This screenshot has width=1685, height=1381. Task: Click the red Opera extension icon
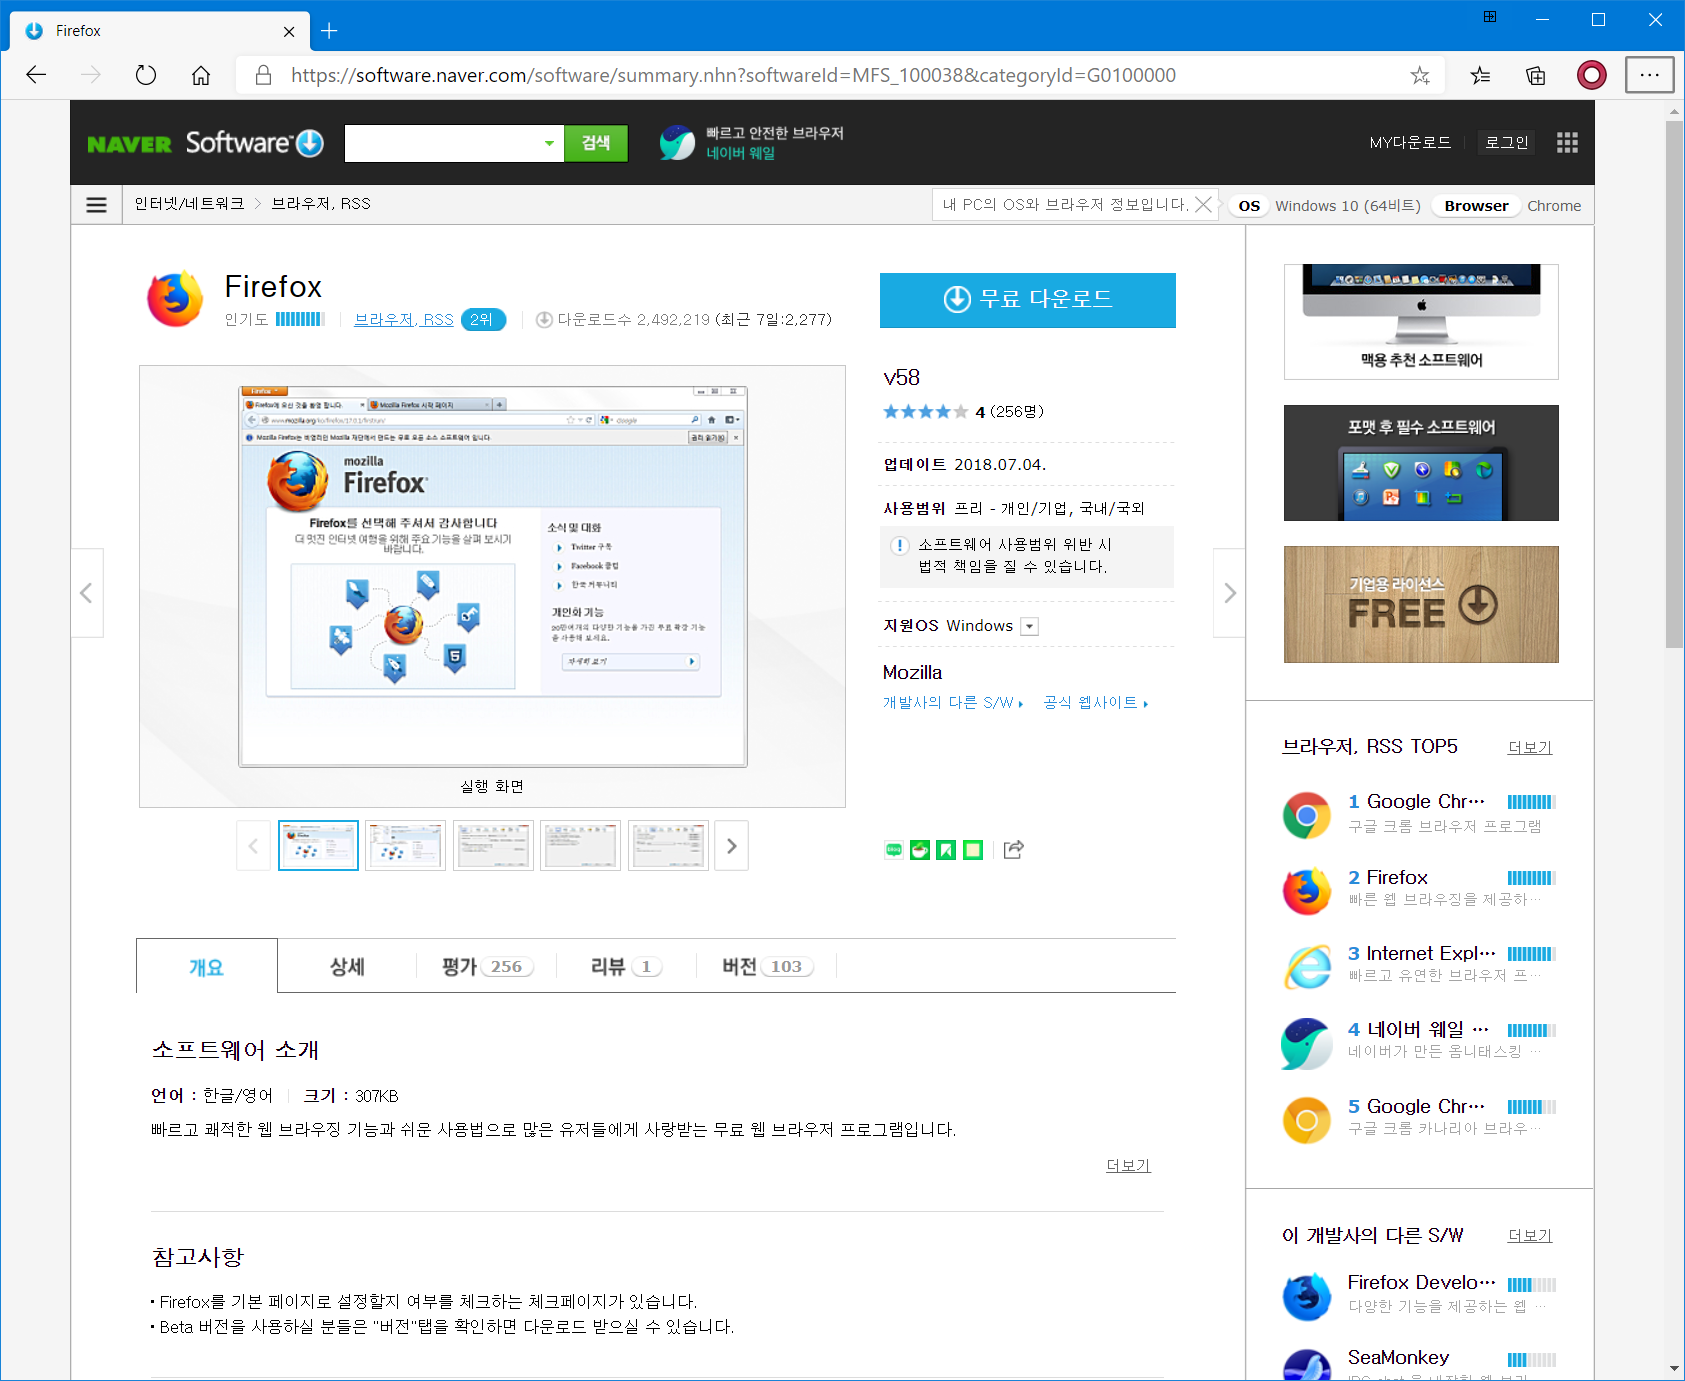click(x=1592, y=75)
